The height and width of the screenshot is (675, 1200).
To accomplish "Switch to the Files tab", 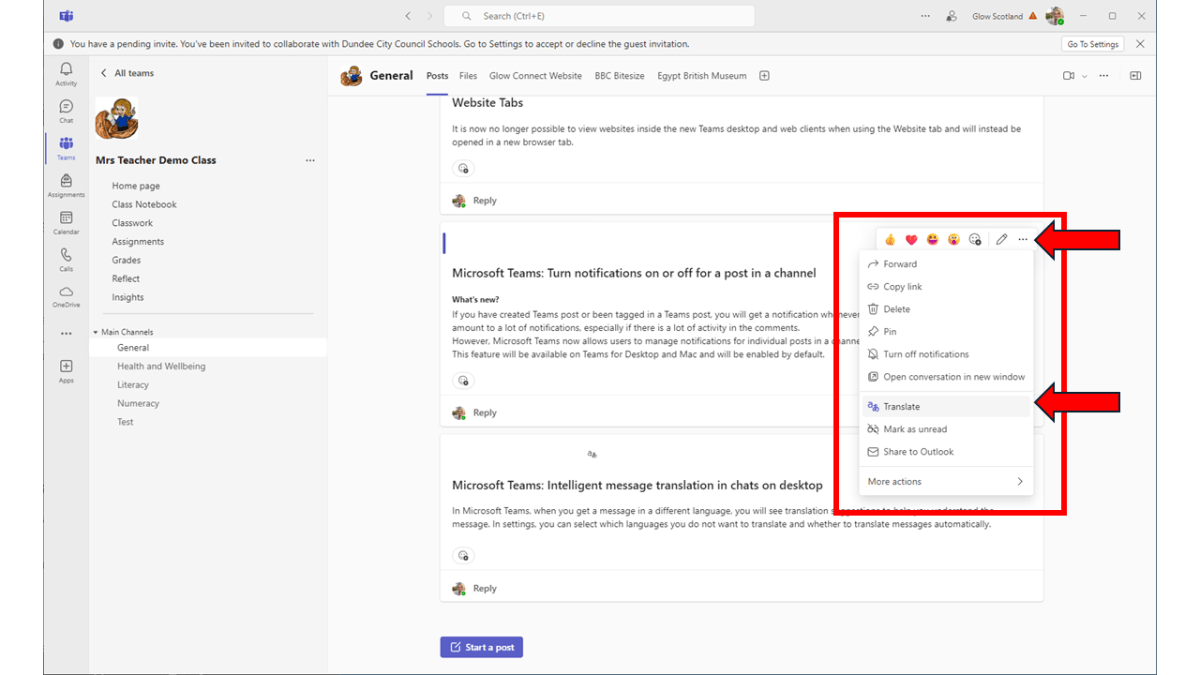I will click(467, 75).
